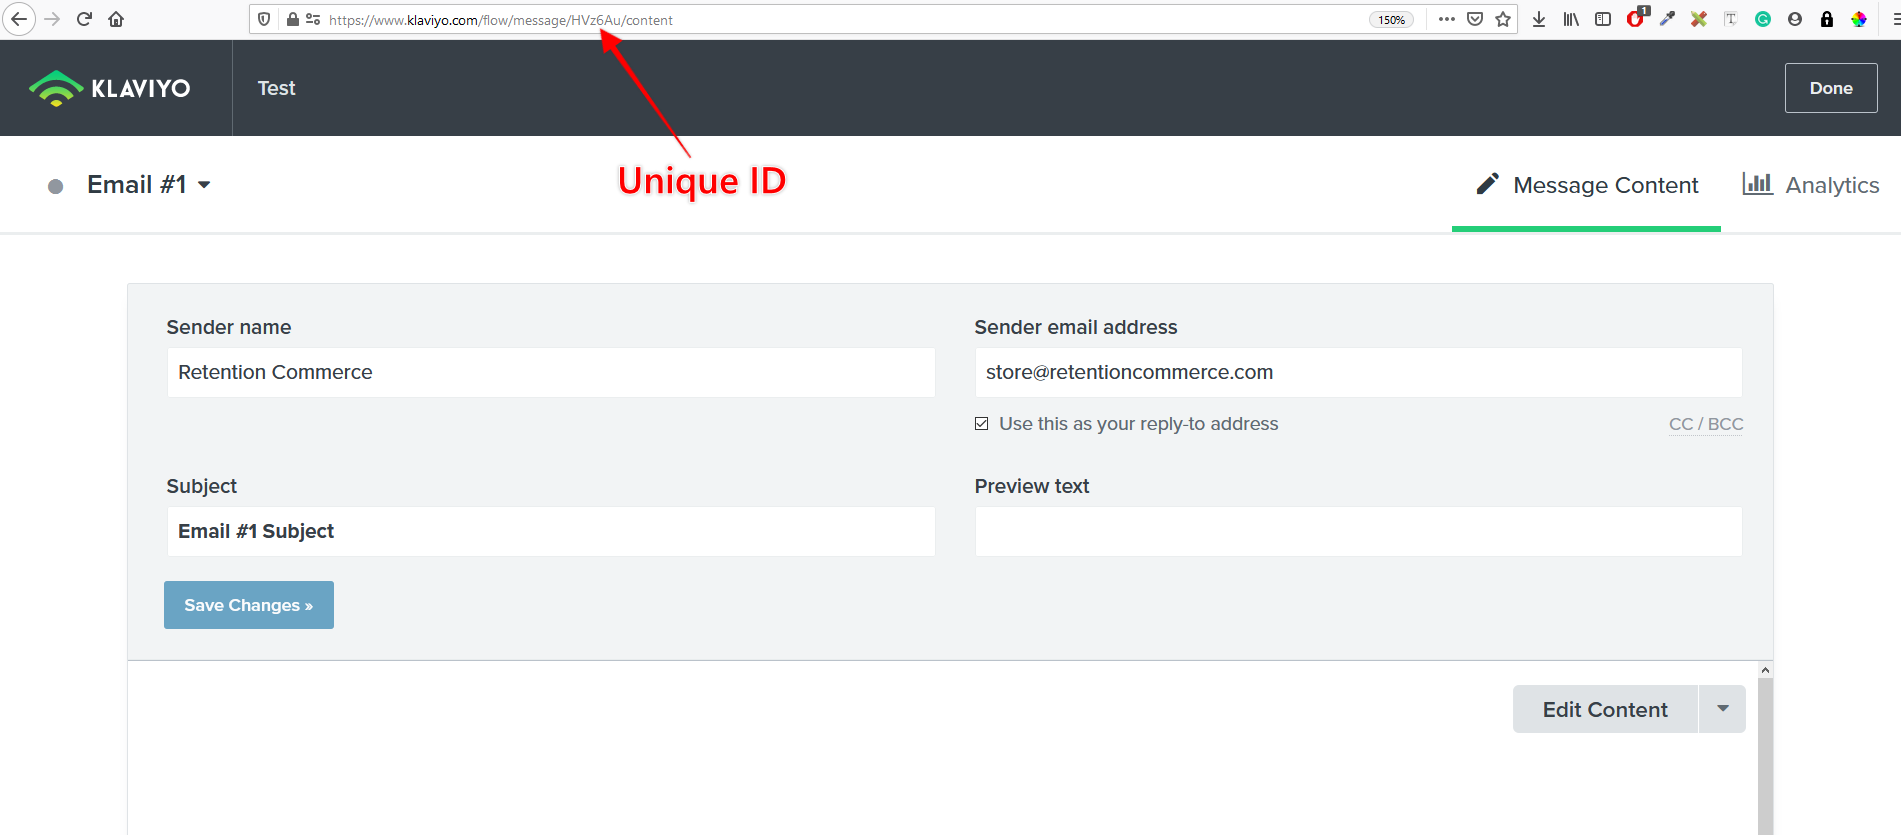Bookmark this page with the star icon
Viewport: 1901px width, 835px height.
1503,19
